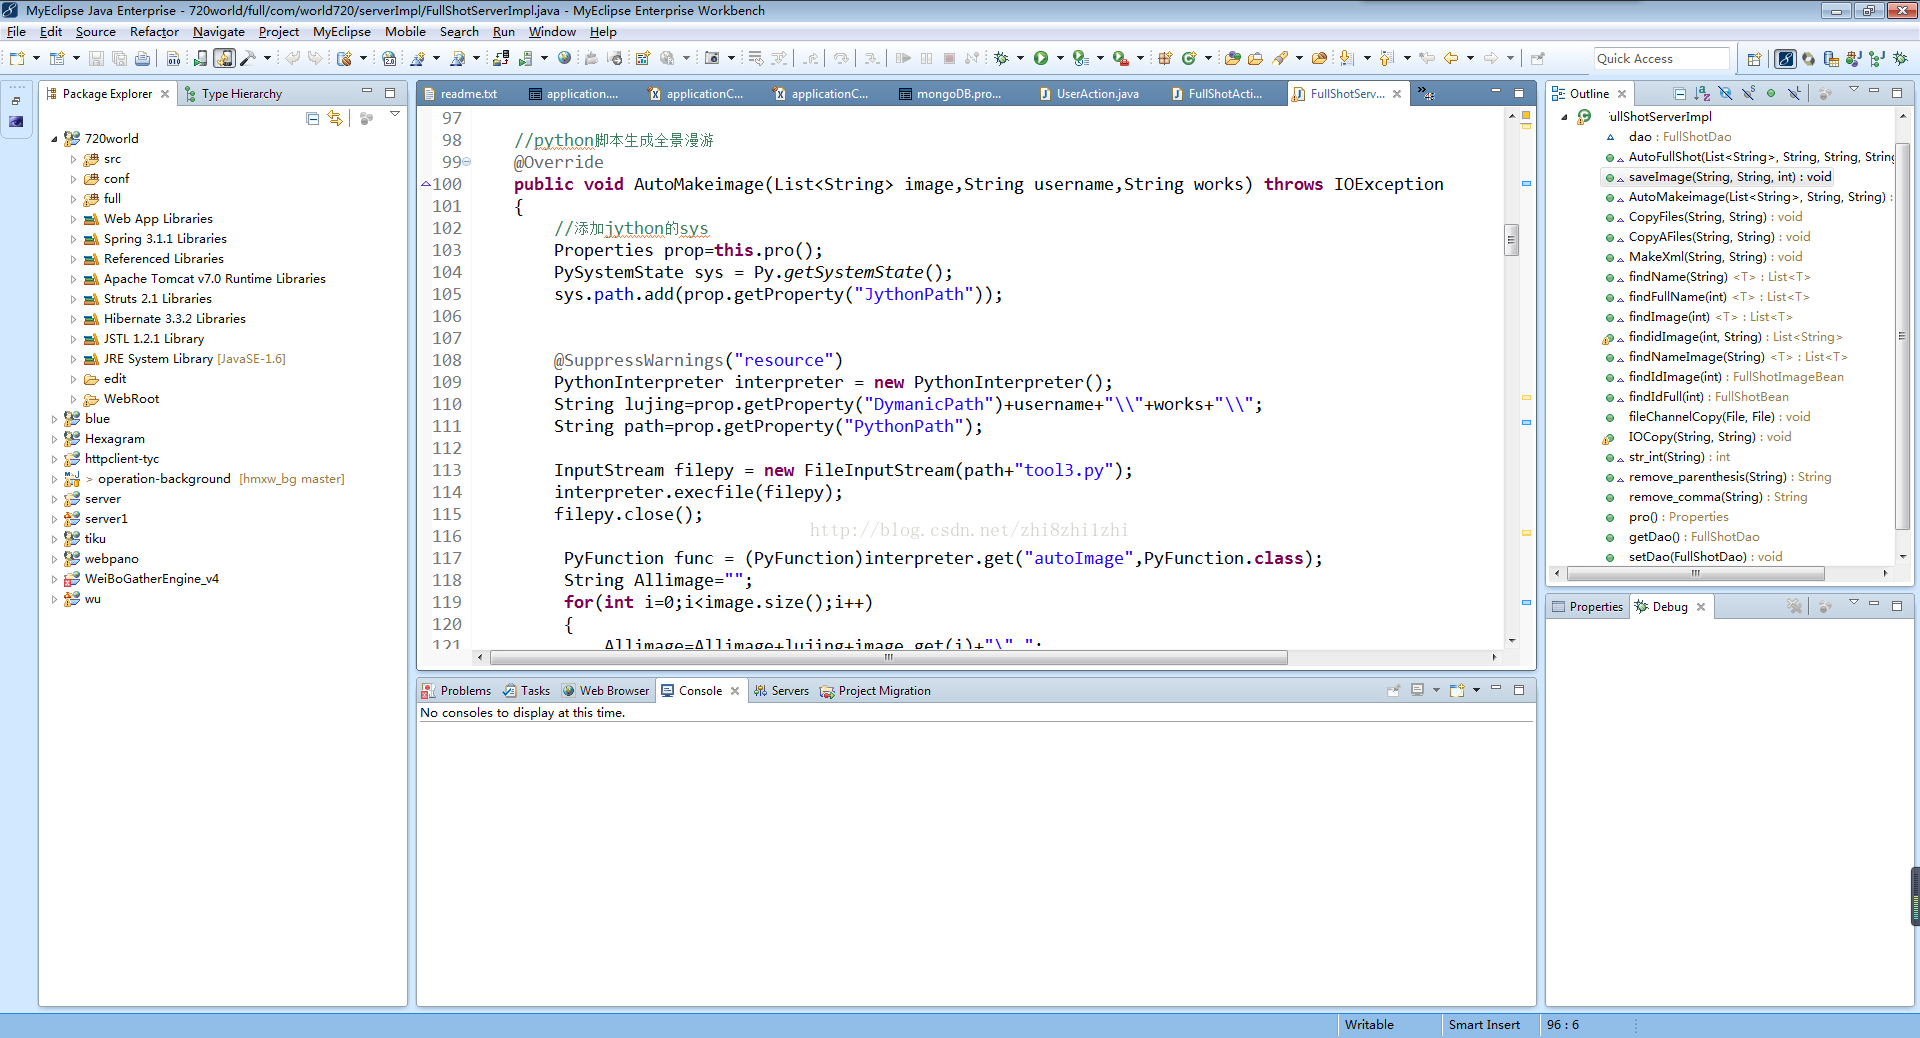This screenshot has height=1038, width=1920.
Task: Click the Open Console icon
Action: [1458, 690]
